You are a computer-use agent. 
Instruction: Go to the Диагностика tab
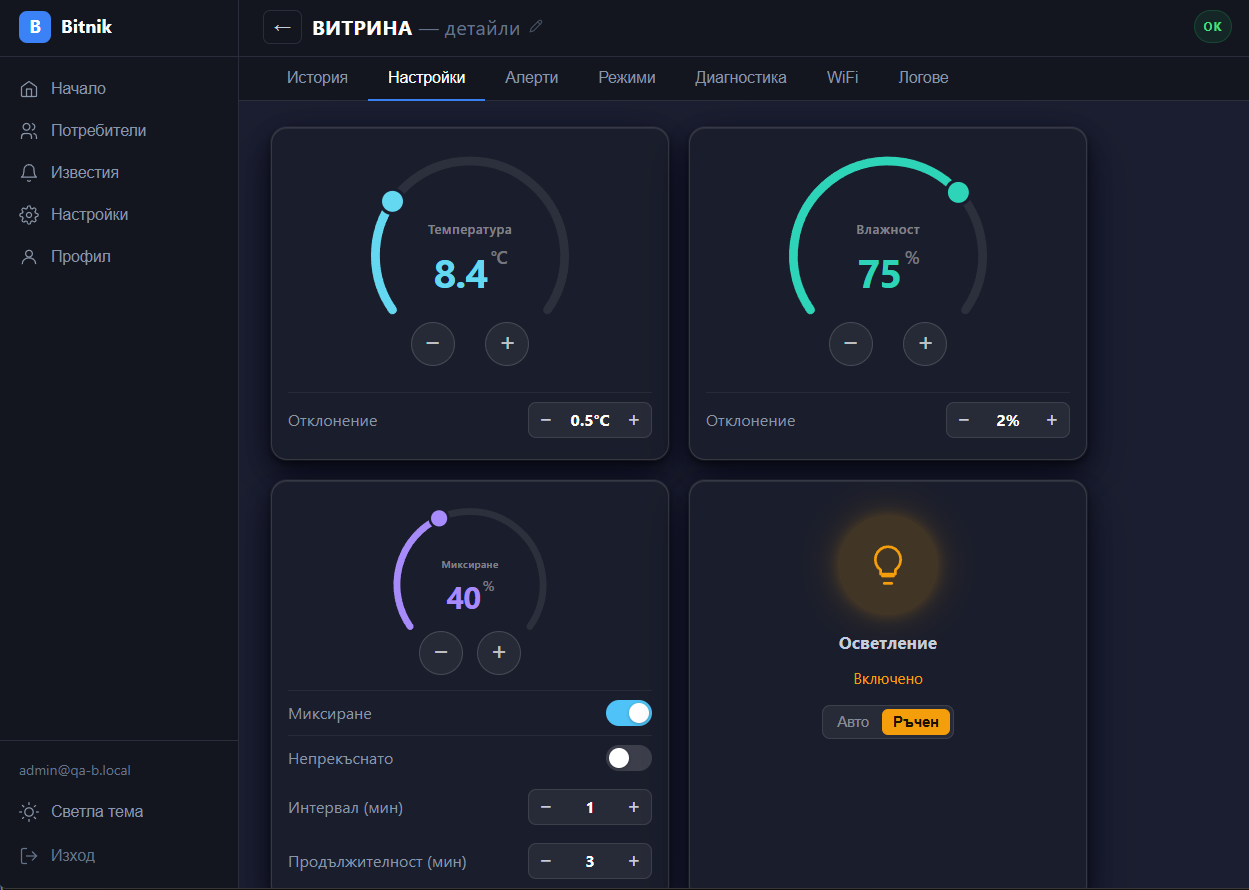[x=741, y=78]
